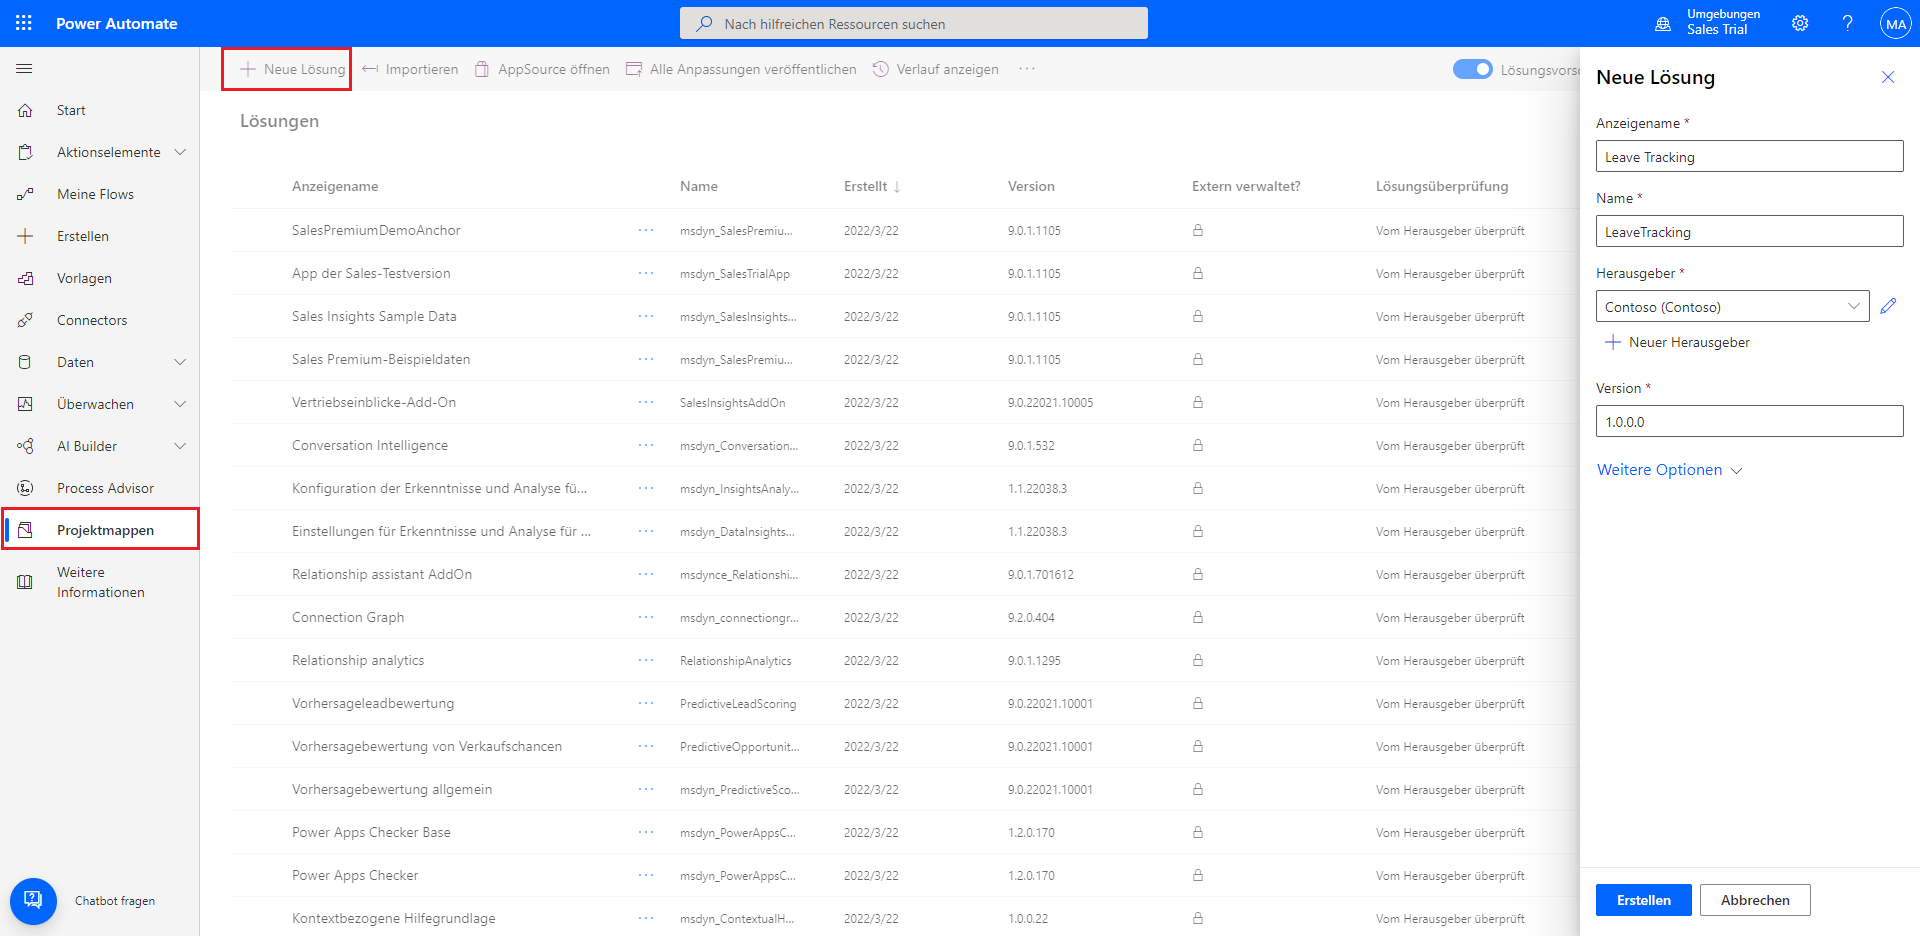Click the Start home icon in sidebar
The image size is (1920, 936).
pyautogui.click(x=26, y=110)
